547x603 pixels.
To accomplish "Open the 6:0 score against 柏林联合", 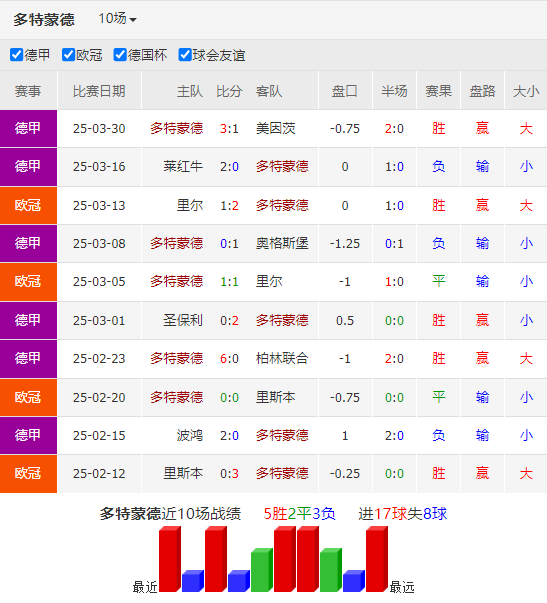I will 229,359.
